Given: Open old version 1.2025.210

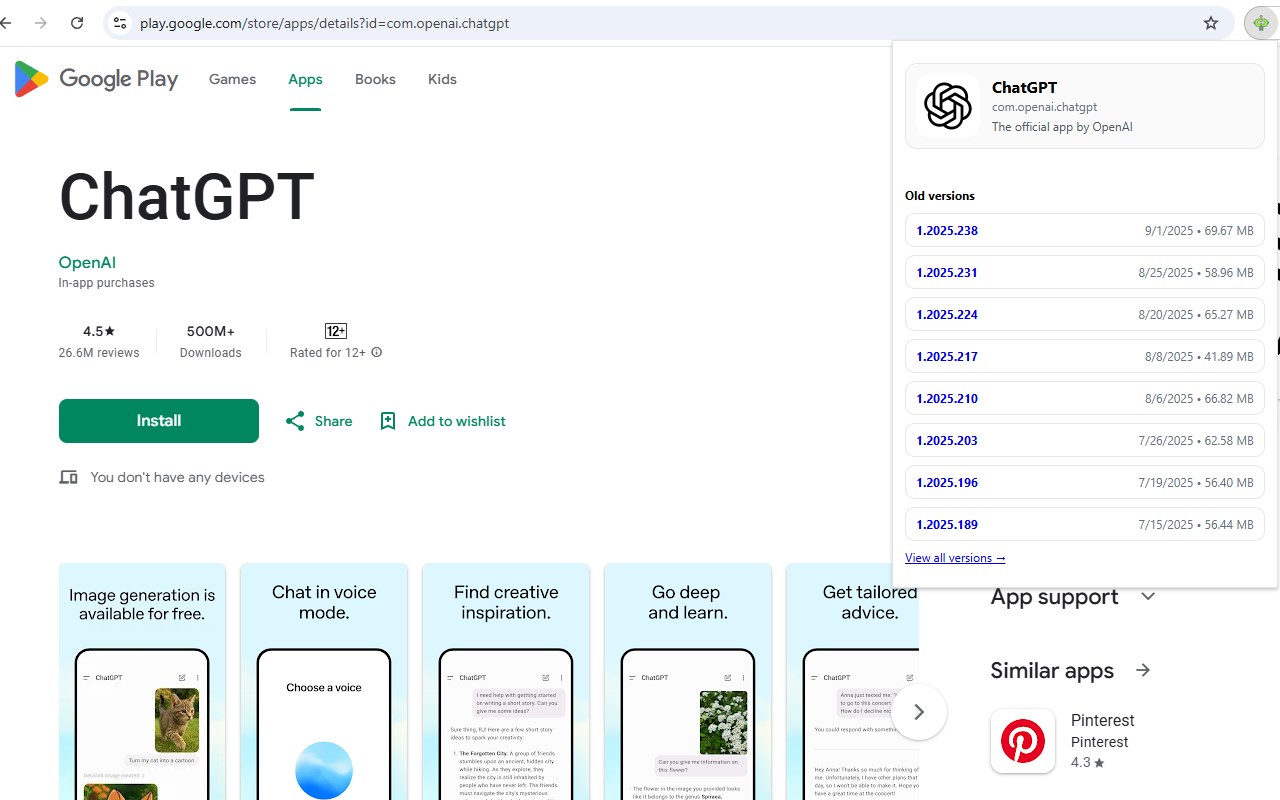Looking at the screenshot, I should coord(1085,398).
